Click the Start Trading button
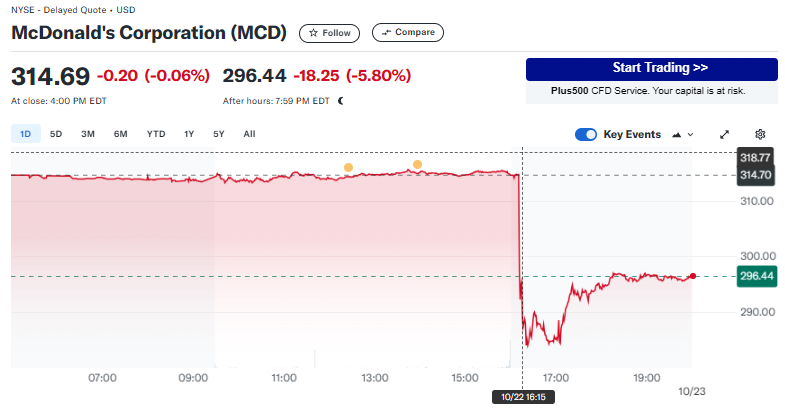This screenshot has height=413, width=785. 651,69
